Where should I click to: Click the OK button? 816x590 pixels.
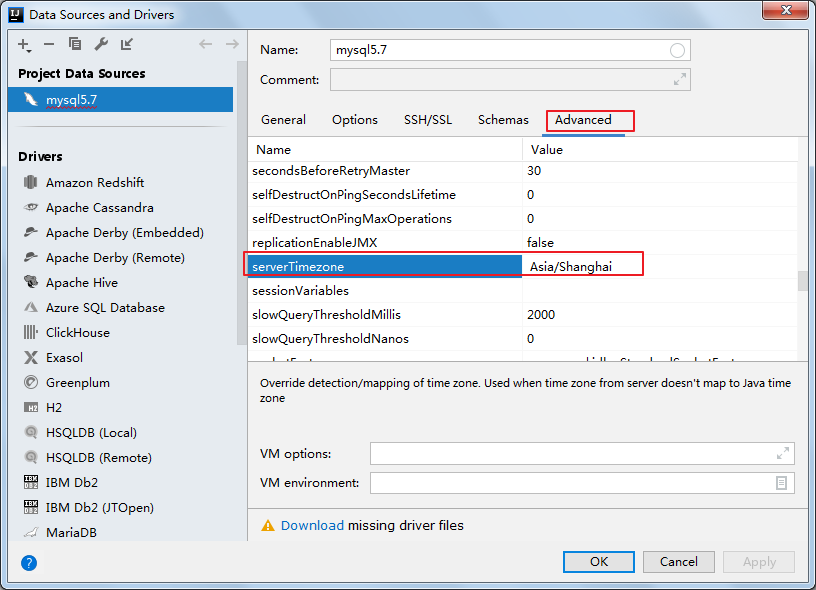[598, 562]
